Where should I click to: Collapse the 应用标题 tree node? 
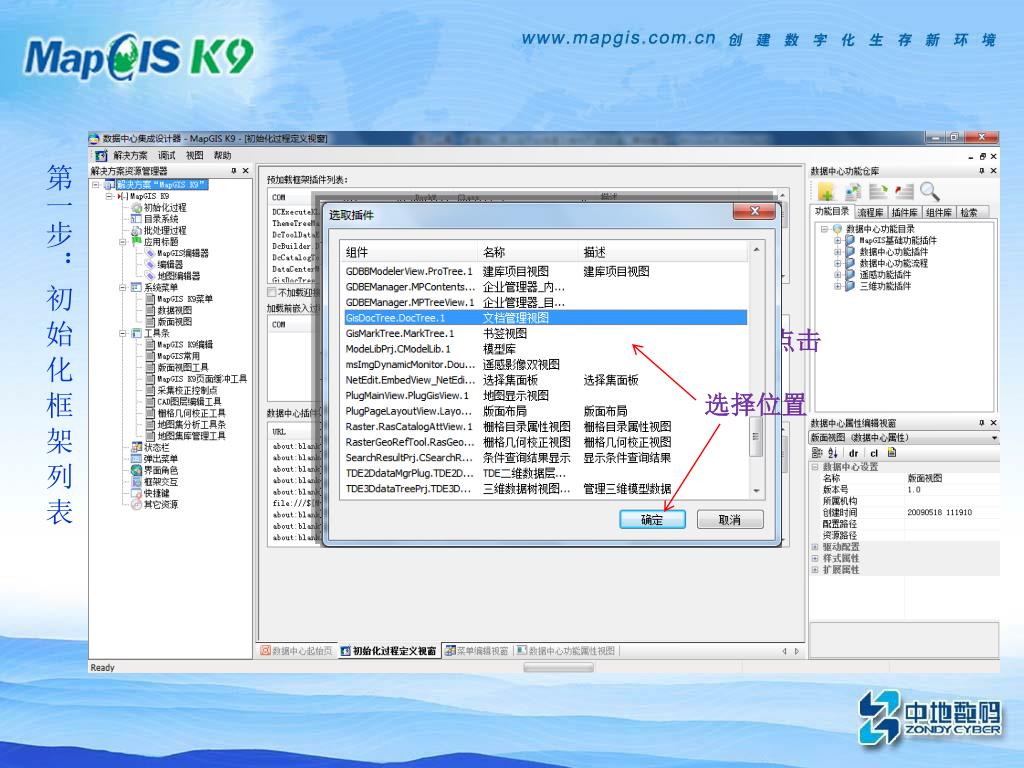(x=123, y=242)
